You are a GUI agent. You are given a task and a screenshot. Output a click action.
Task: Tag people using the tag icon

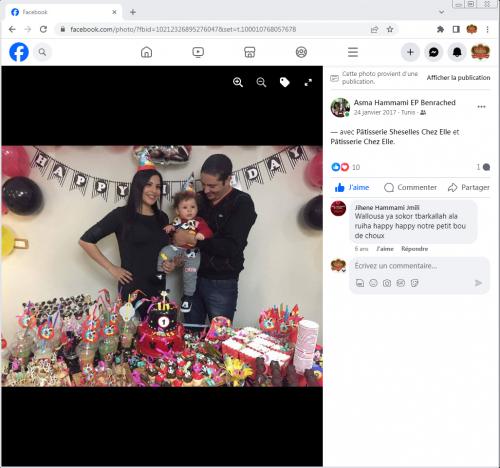coord(284,82)
